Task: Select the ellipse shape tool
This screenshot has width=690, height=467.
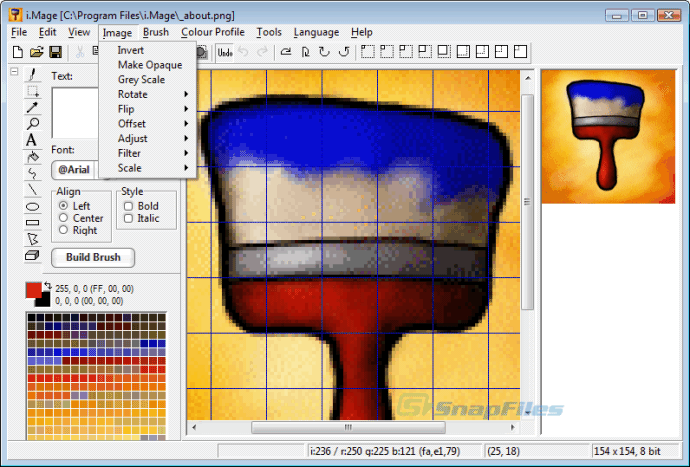Action: click(32, 206)
